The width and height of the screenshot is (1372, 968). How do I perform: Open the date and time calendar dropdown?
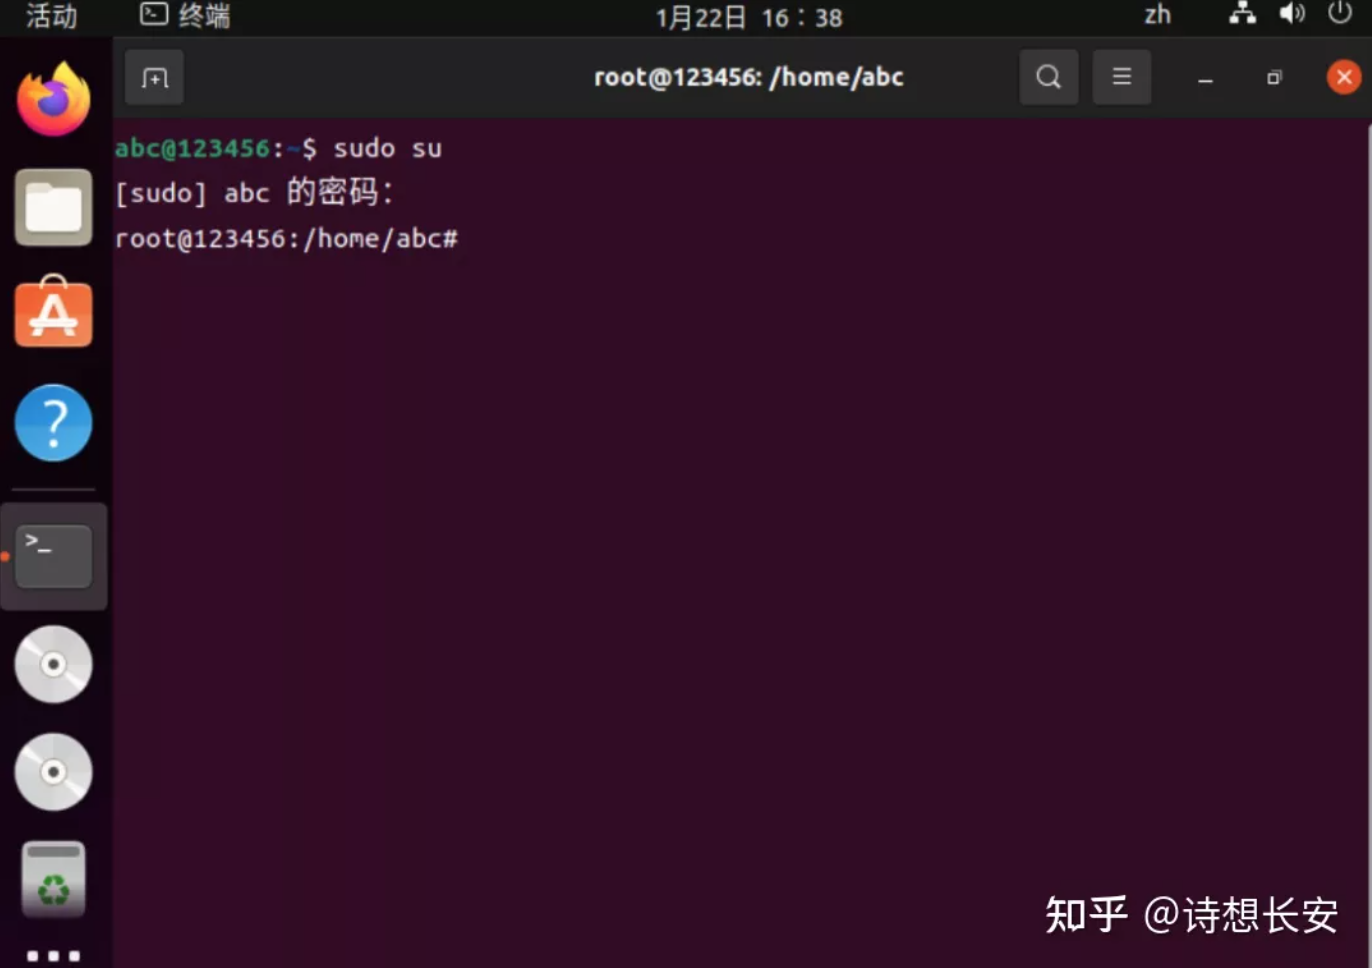pyautogui.click(x=748, y=16)
